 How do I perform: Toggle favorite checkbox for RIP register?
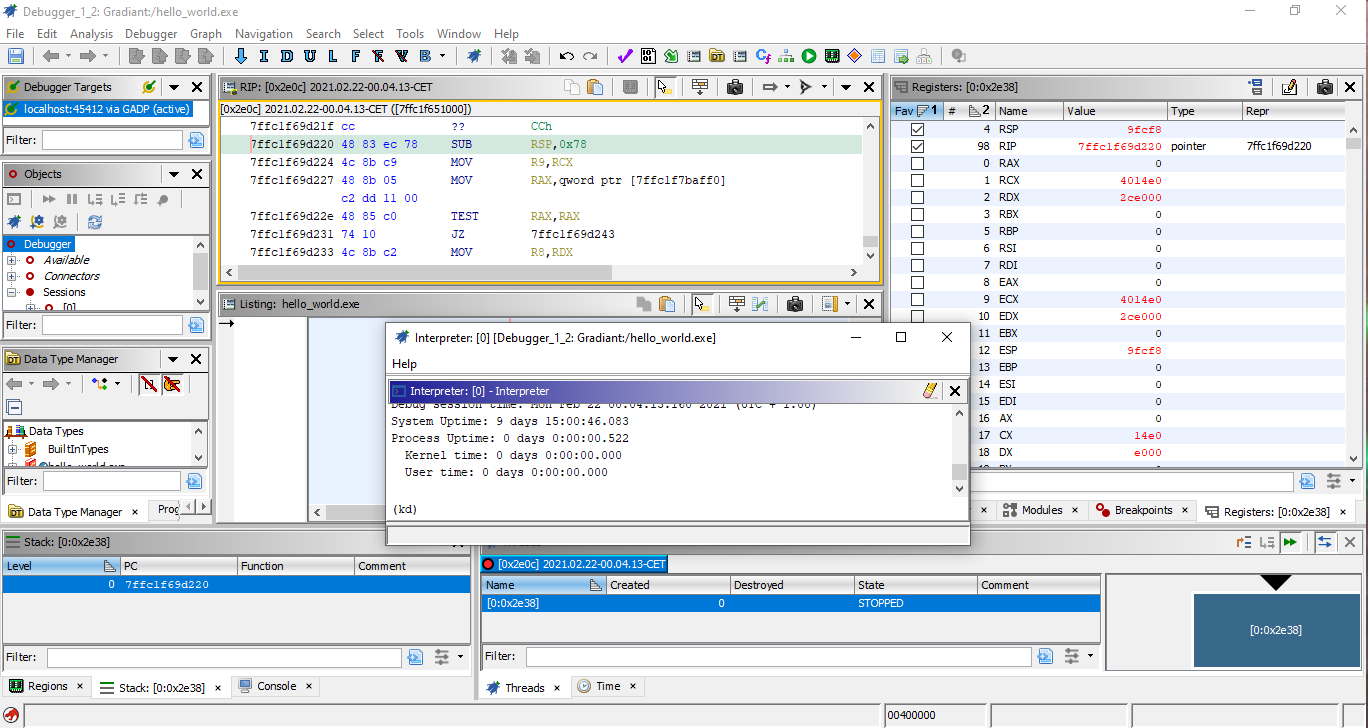click(x=917, y=146)
